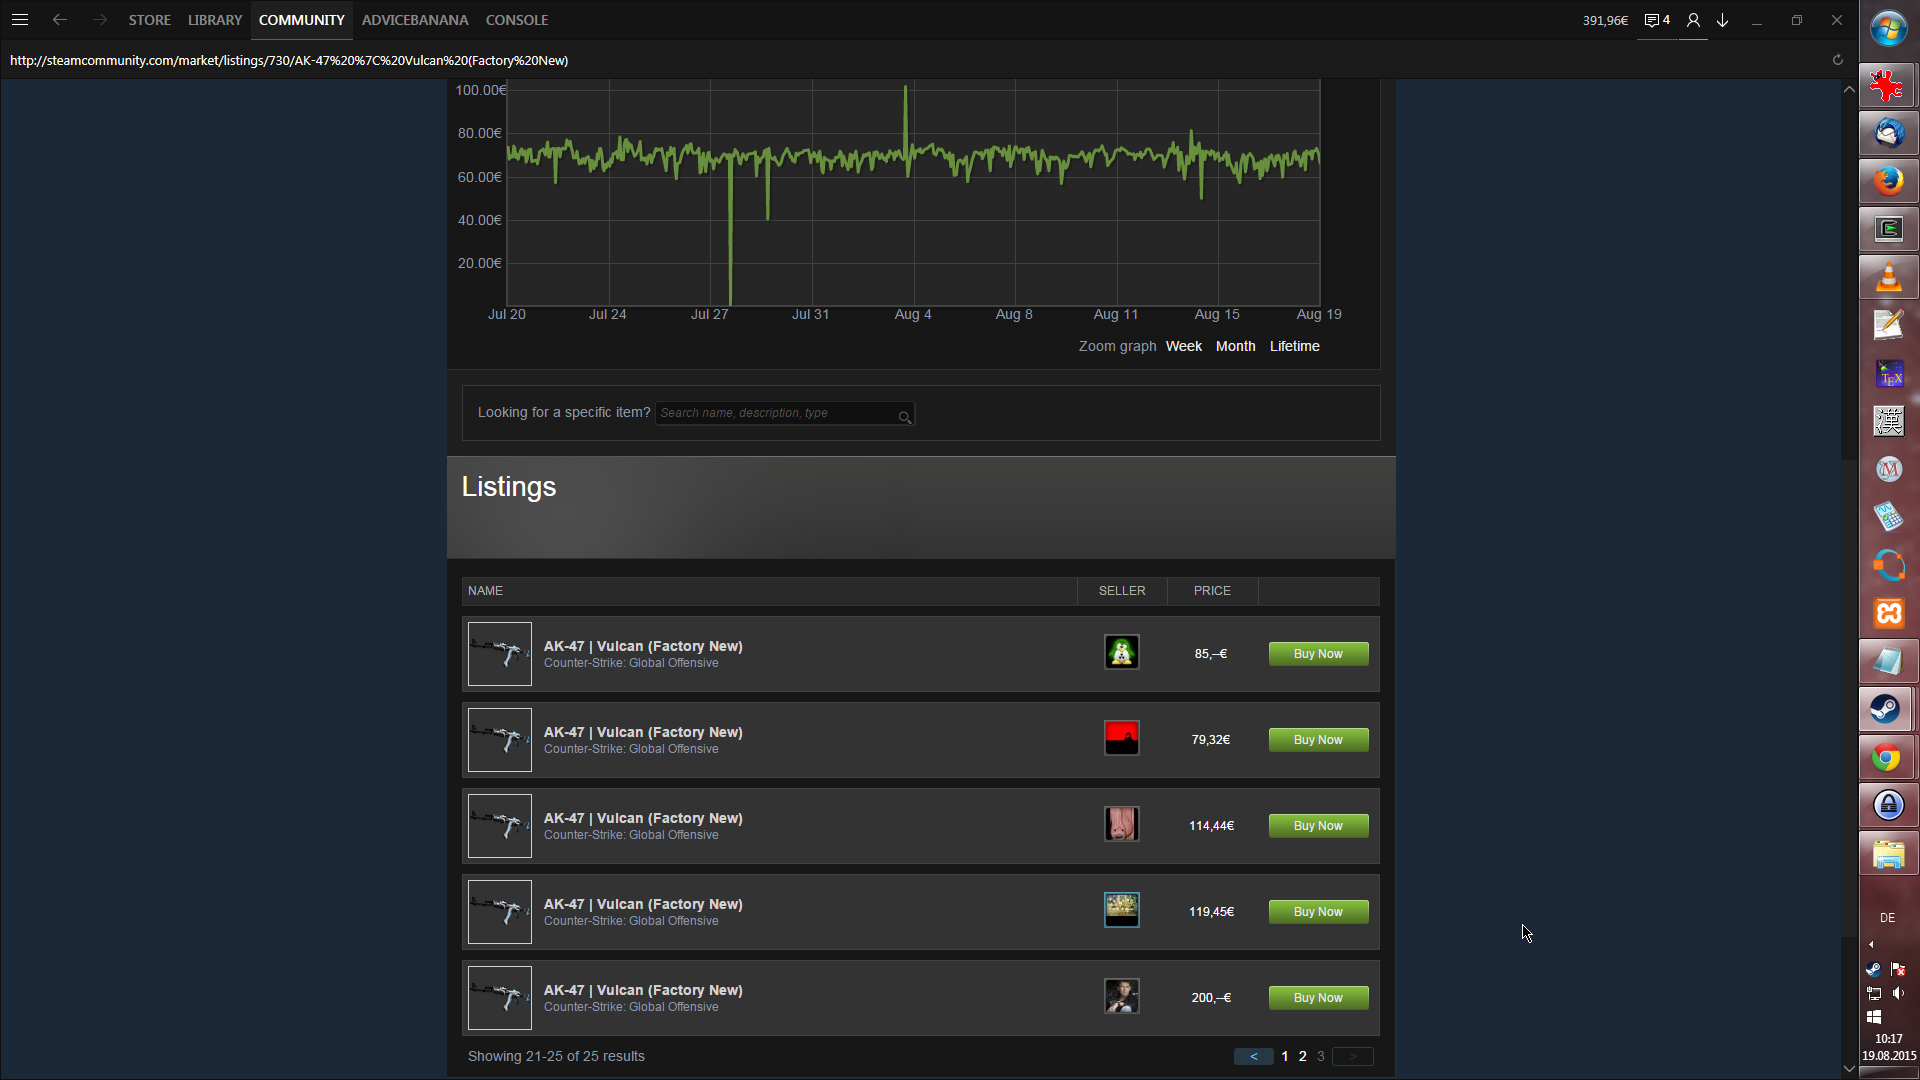Zoom graph to Lifetime

click(1294, 346)
